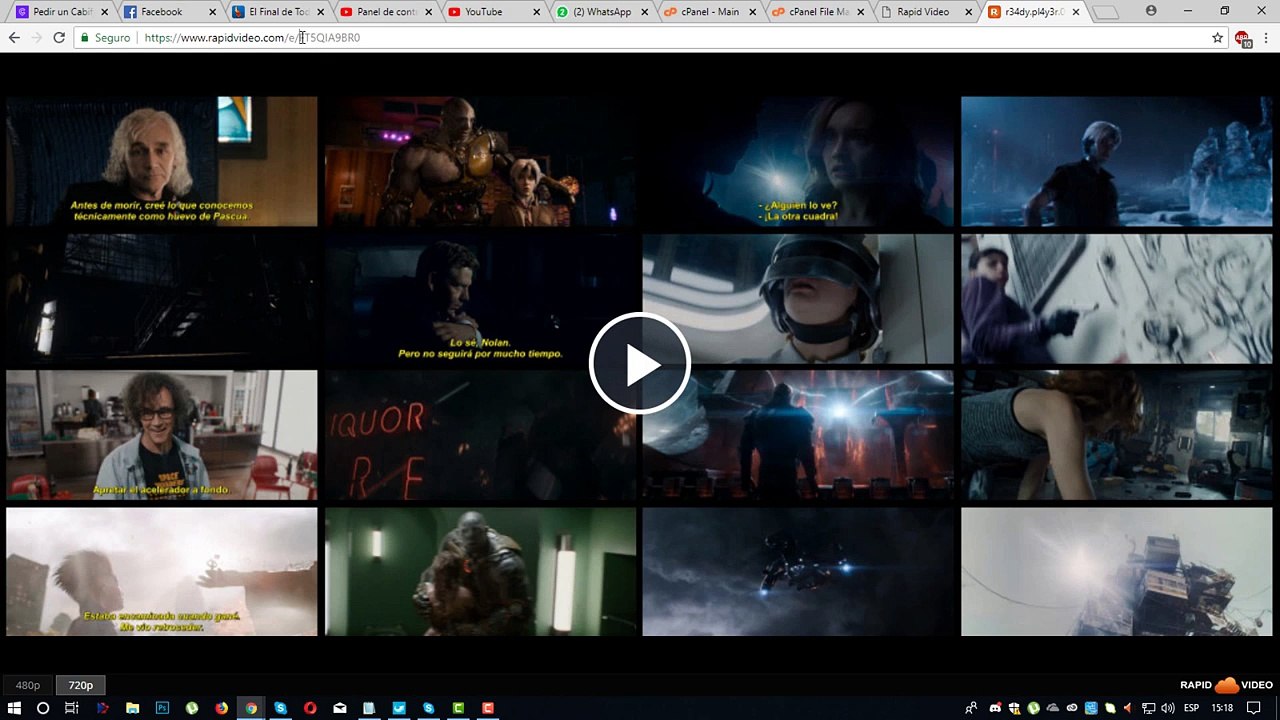Open the OneDrive cloud tray icon
This screenshot has height=720, width=1280.
1052,708
